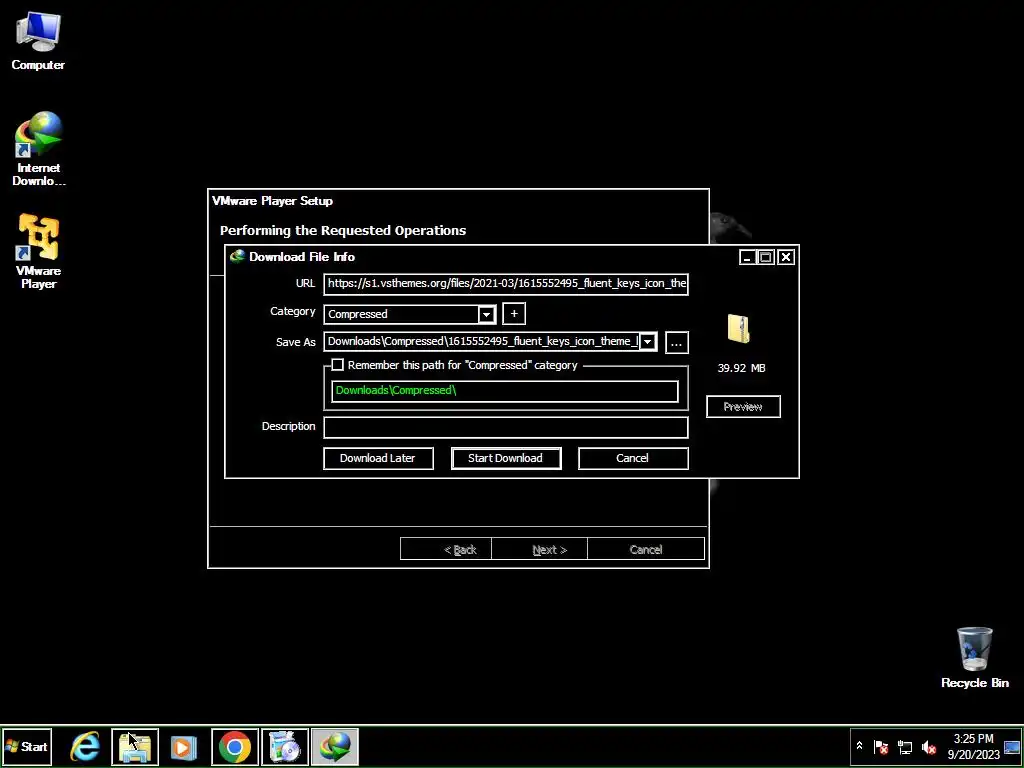The width and height of the screenshot is (1024, 768).
Task: Open the Computer desktop icon
Action: click(x=38, y=40)
